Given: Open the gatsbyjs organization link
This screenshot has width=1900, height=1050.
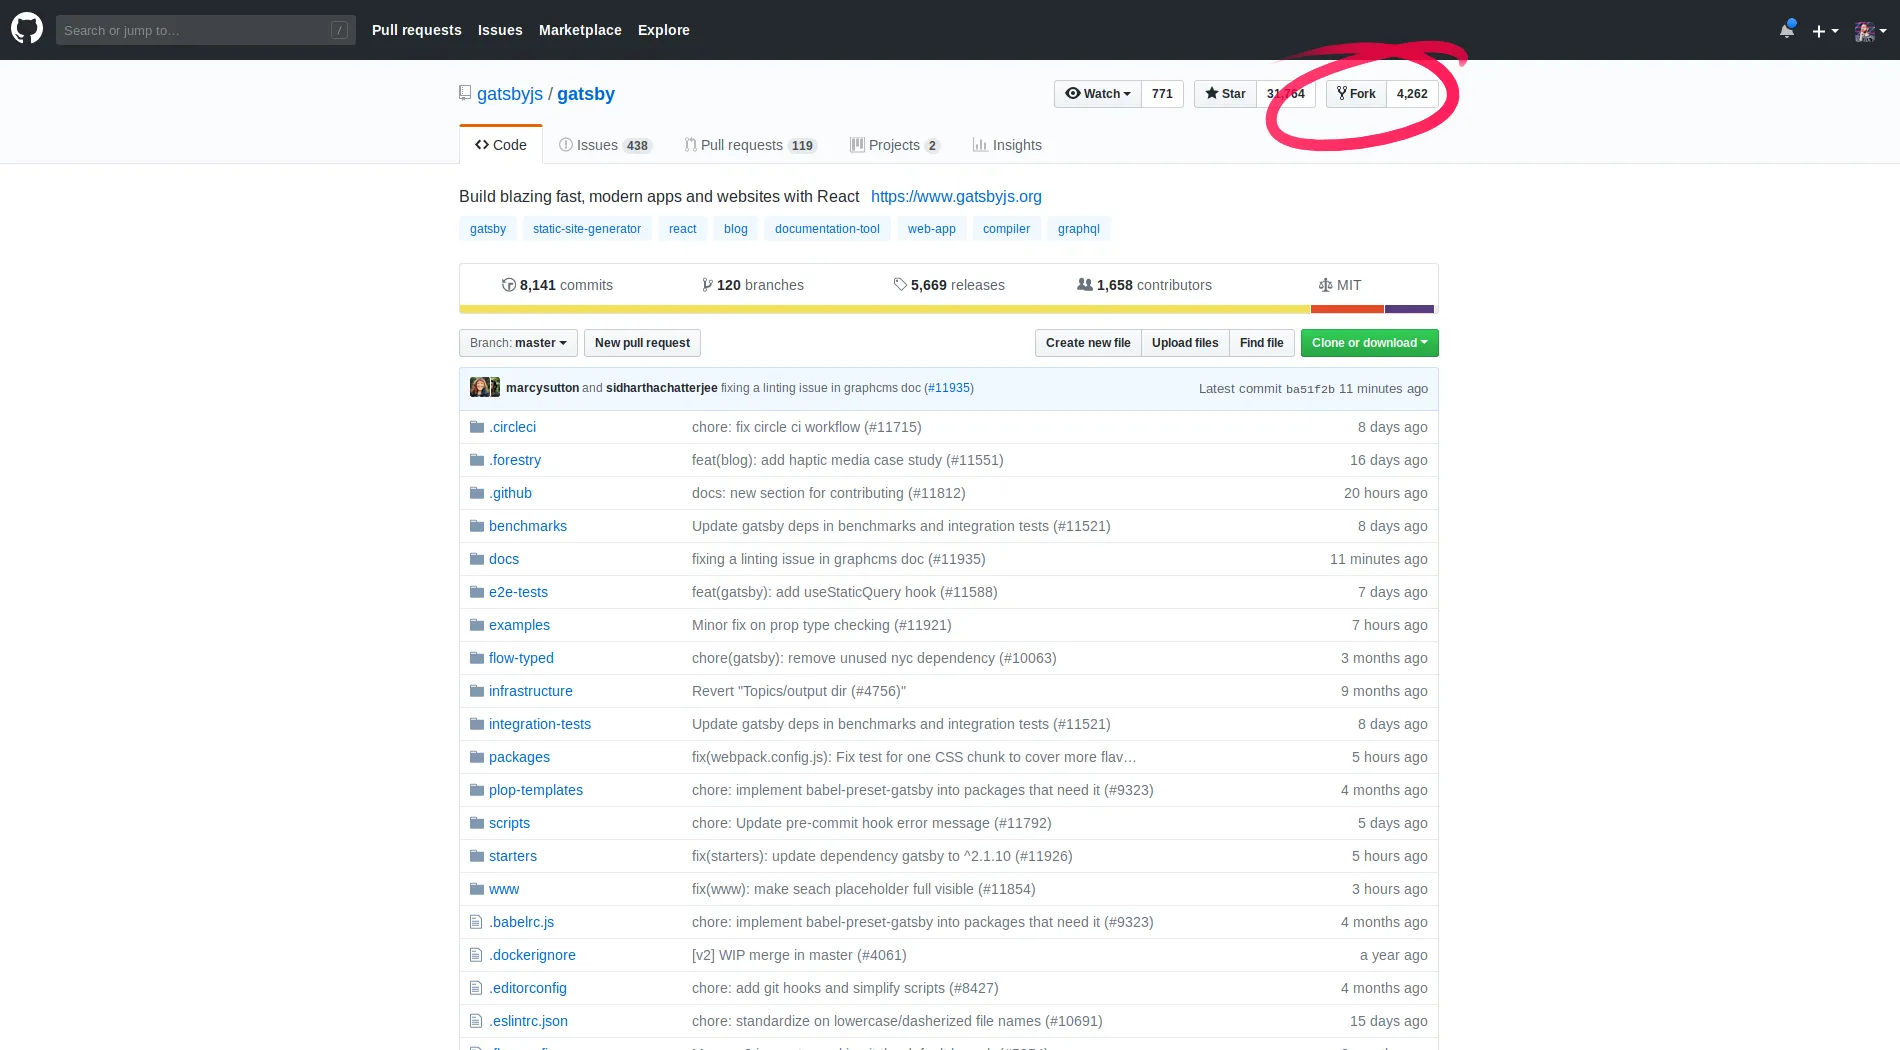Looking at the screenshot, I should [x=510, y=94].
